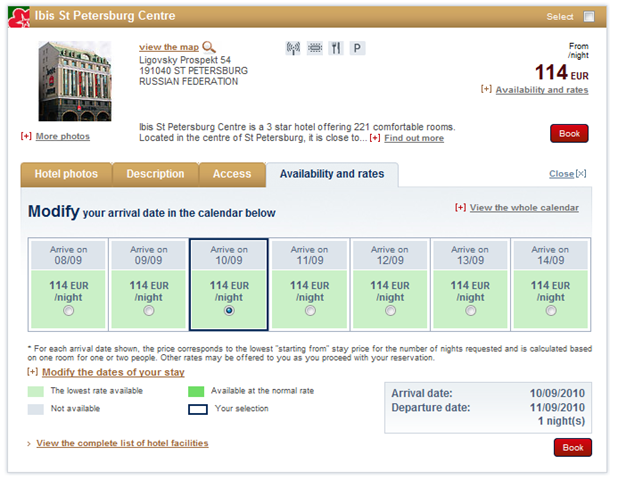618x480 pixels.
Task: Open the More photos link
Action: tap(63, 136)
